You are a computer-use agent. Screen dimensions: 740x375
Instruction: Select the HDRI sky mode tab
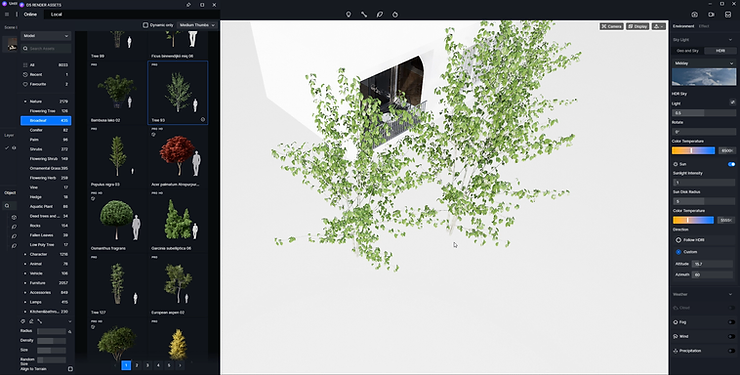point(720,50)
